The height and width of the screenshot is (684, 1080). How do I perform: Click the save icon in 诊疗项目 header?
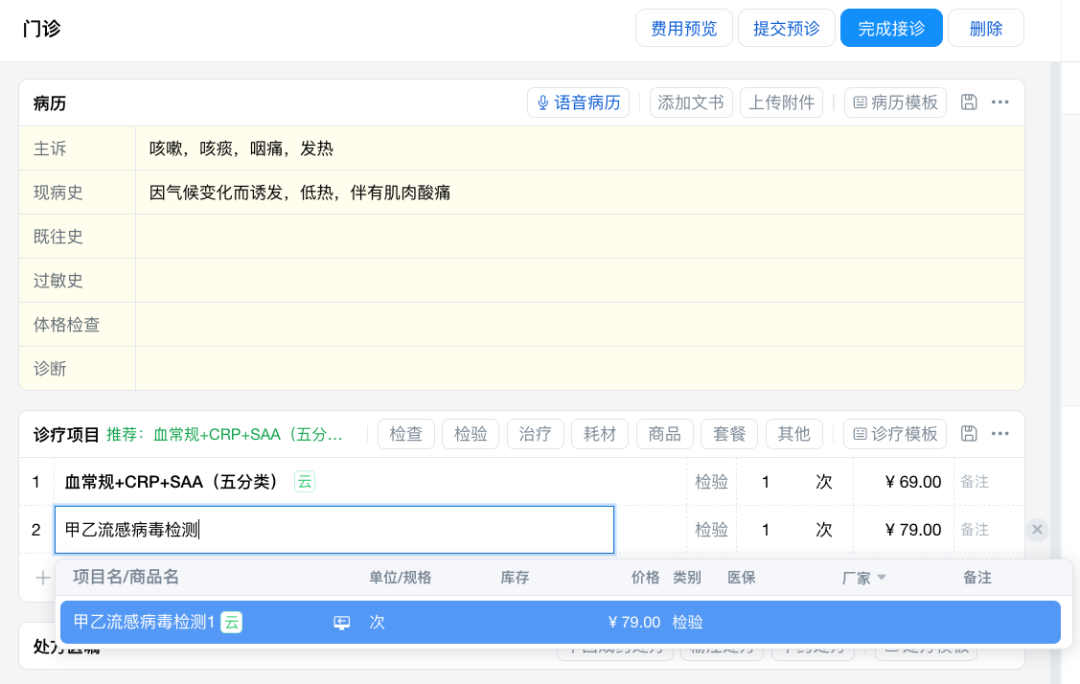[968, 433]
